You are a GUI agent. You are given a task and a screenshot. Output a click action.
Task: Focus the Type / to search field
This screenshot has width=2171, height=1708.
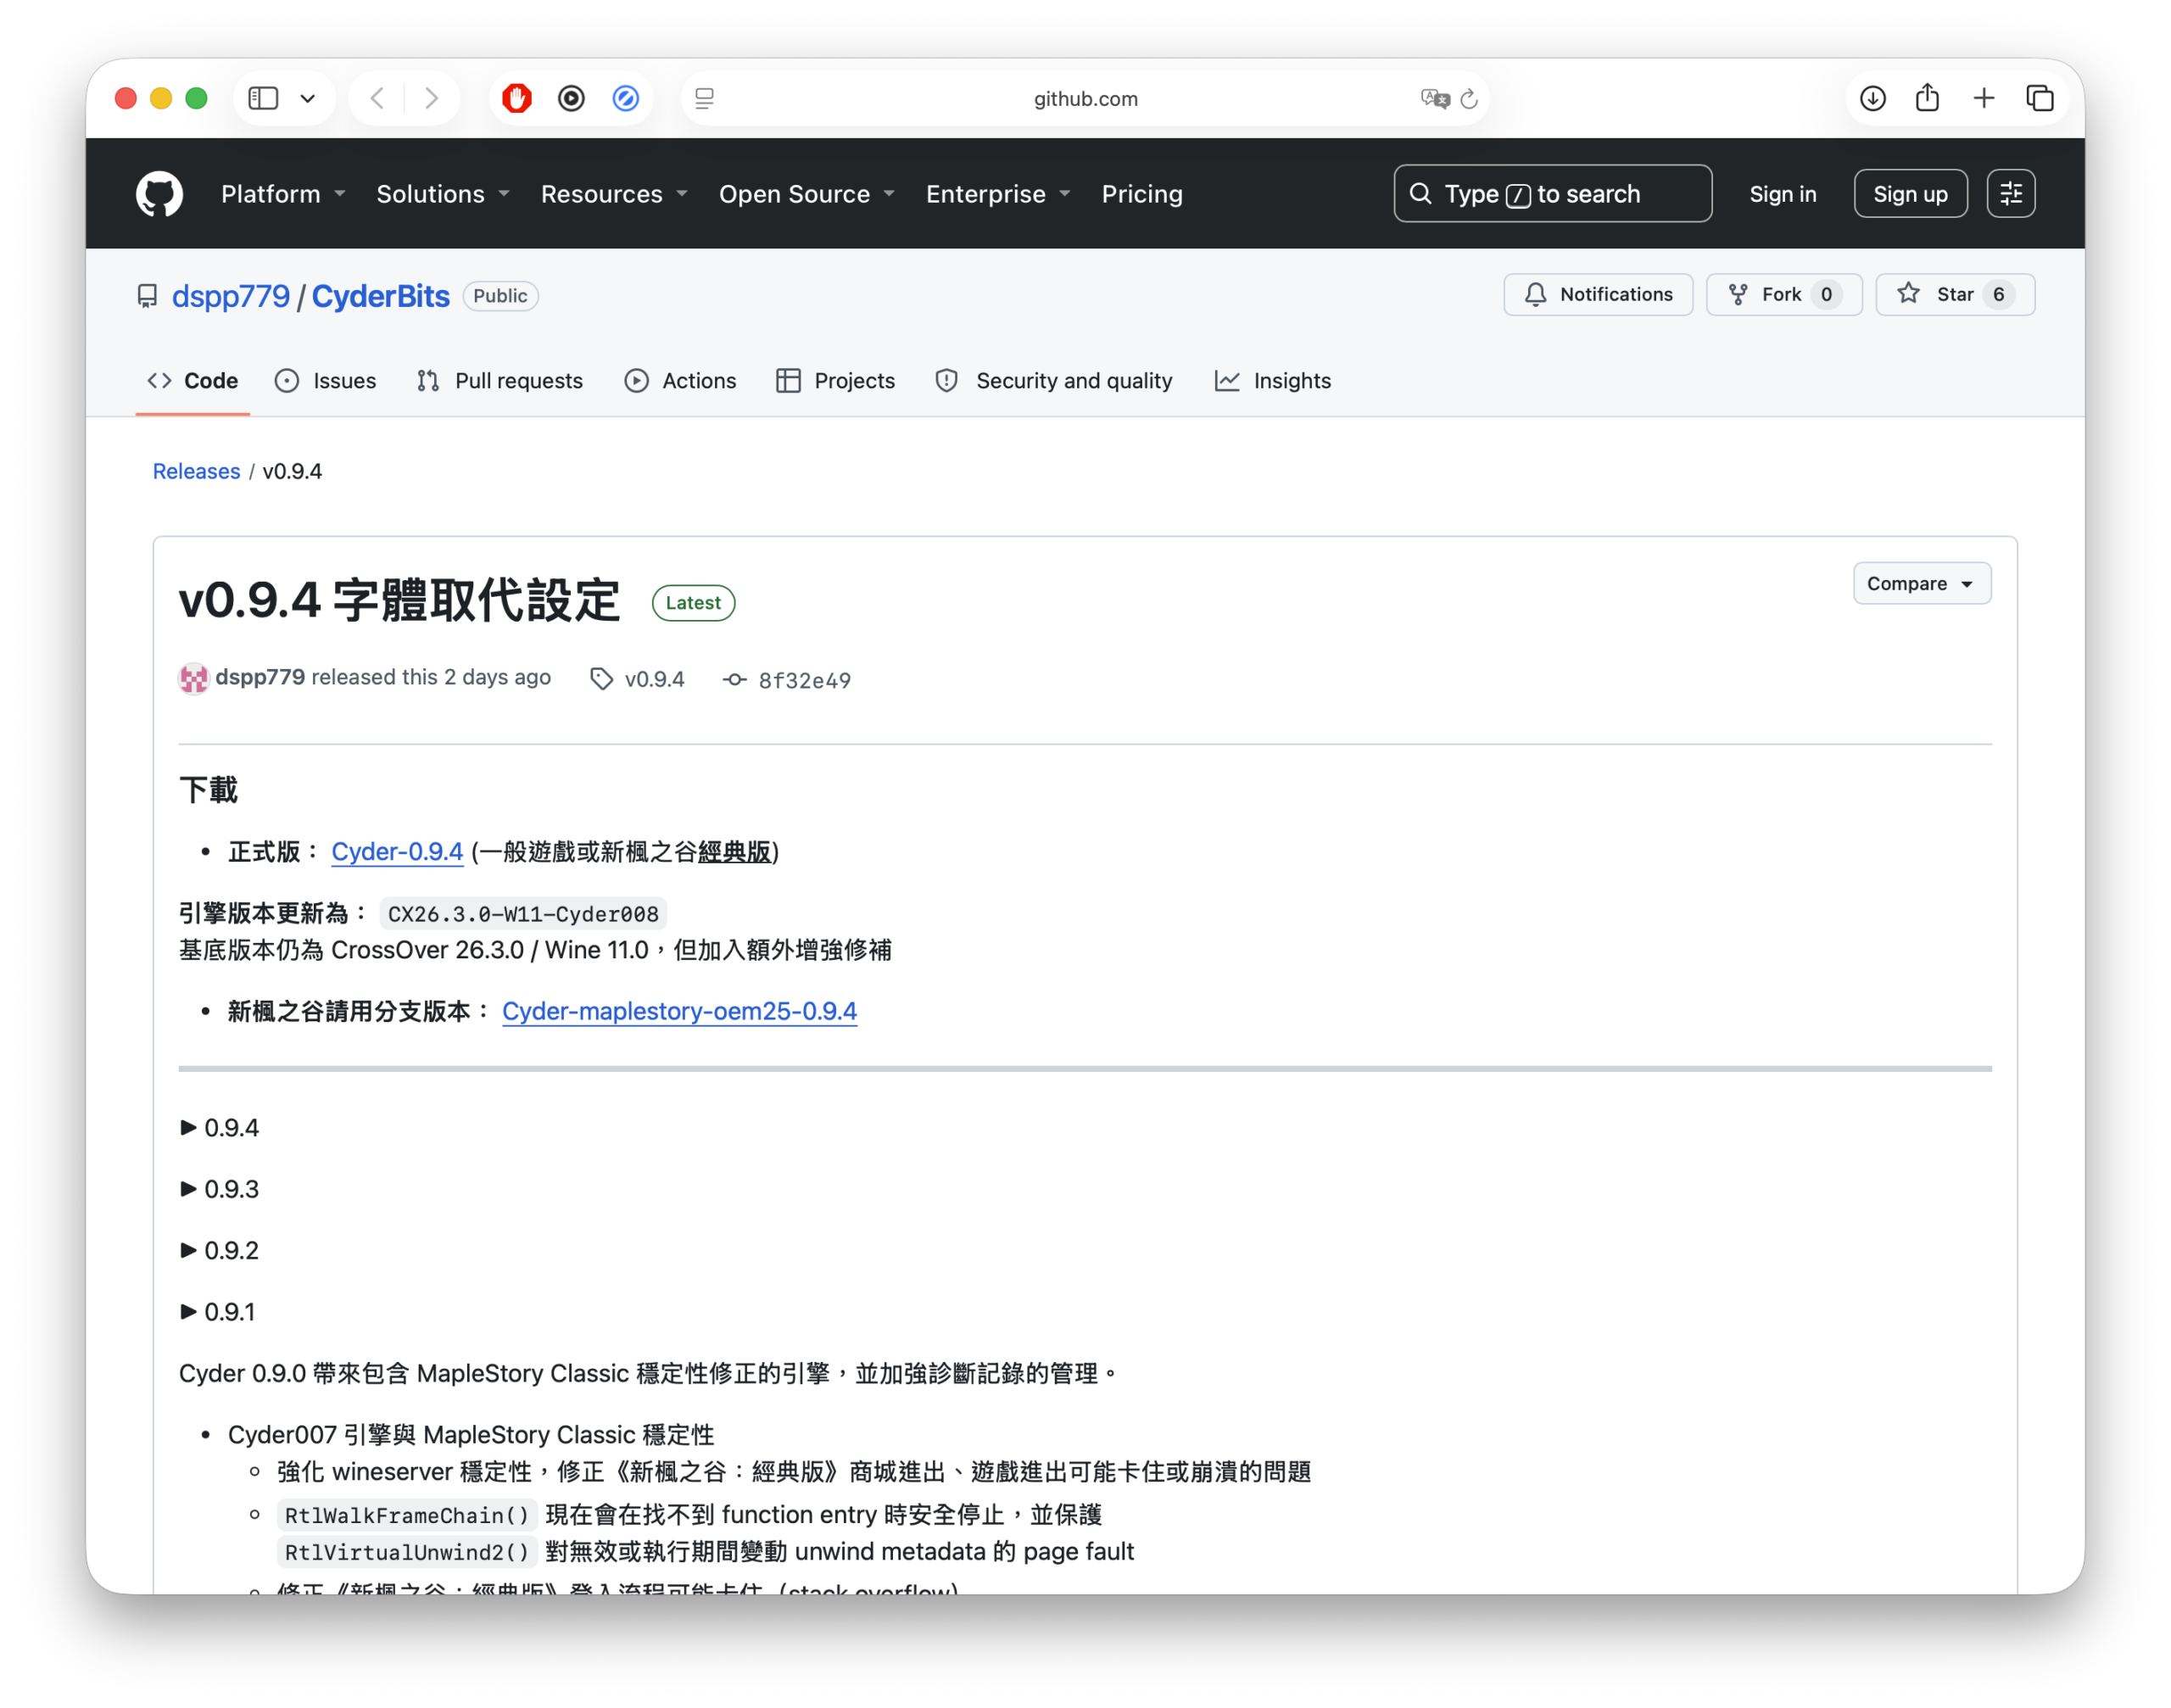point(1552,193)
